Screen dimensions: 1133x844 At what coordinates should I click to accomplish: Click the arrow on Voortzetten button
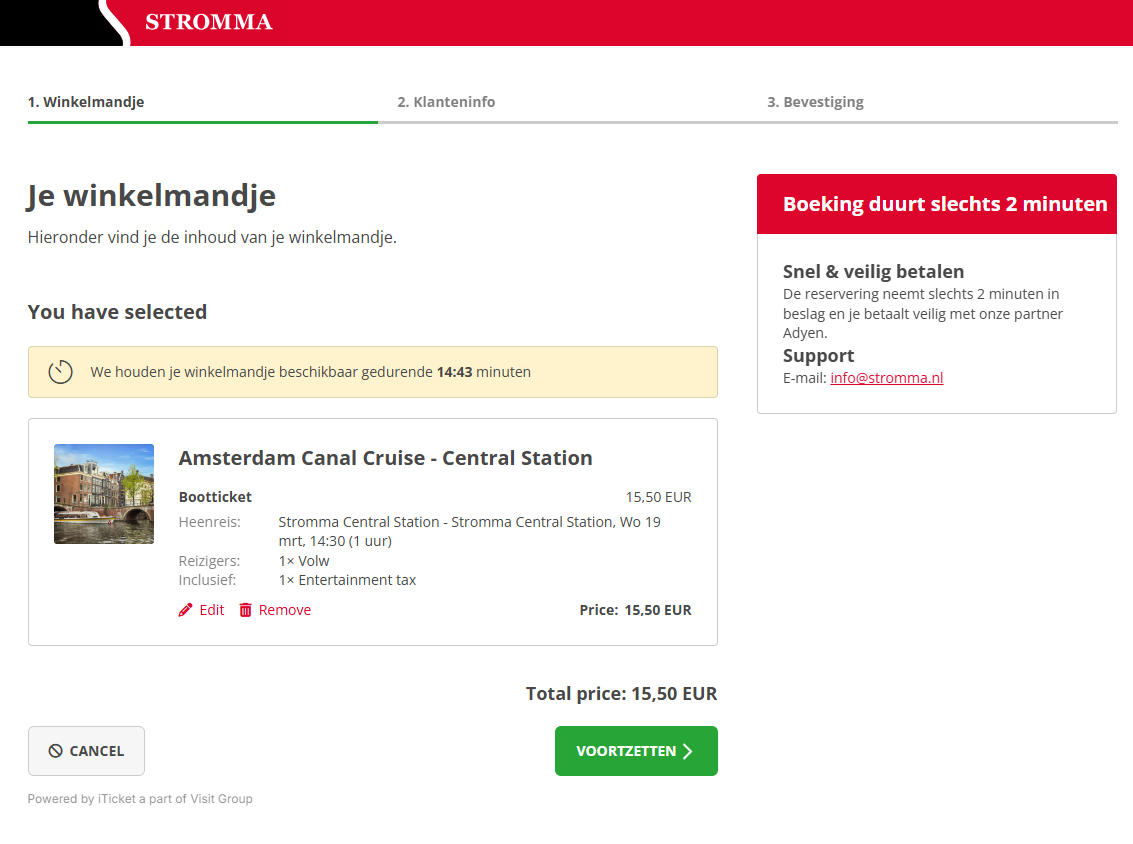coord(688,751)
